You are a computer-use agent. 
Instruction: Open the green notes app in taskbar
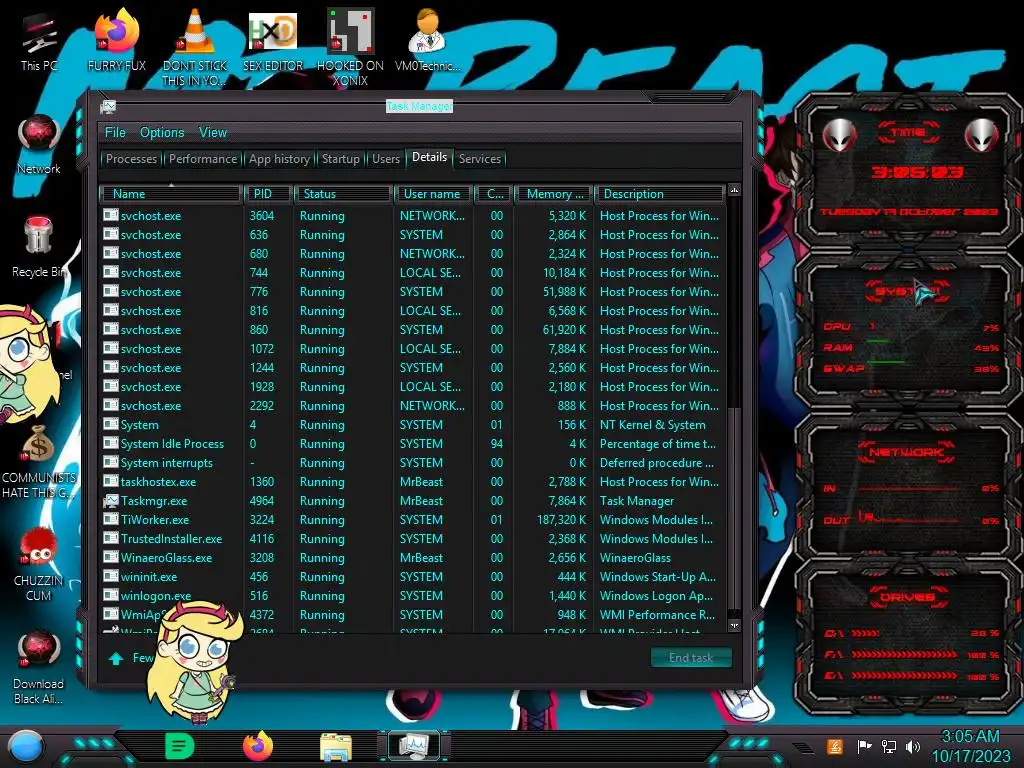click(x=179, y=746)
